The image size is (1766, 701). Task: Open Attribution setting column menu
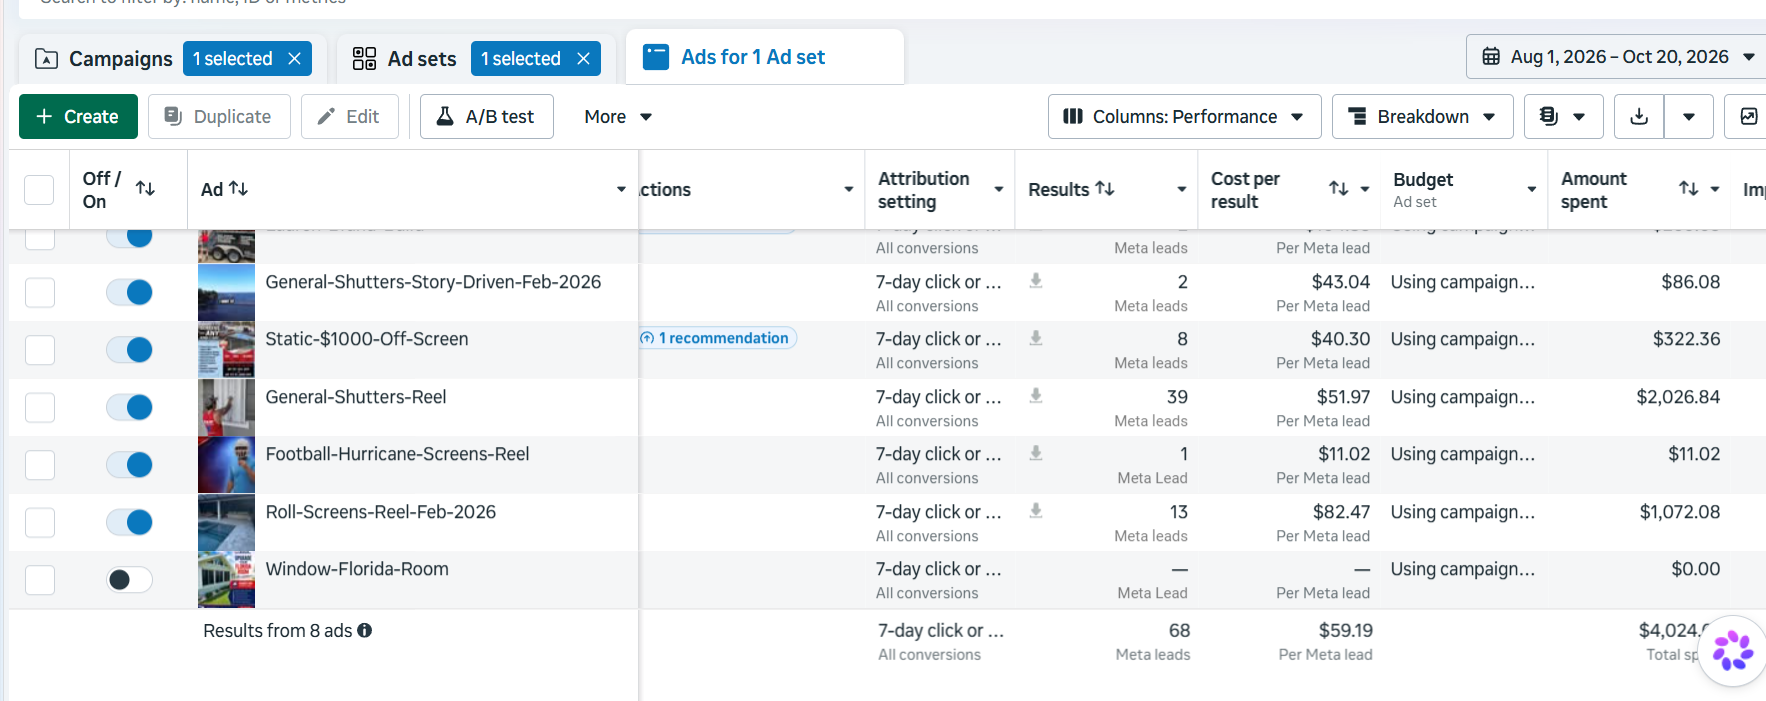pos(998,189)
